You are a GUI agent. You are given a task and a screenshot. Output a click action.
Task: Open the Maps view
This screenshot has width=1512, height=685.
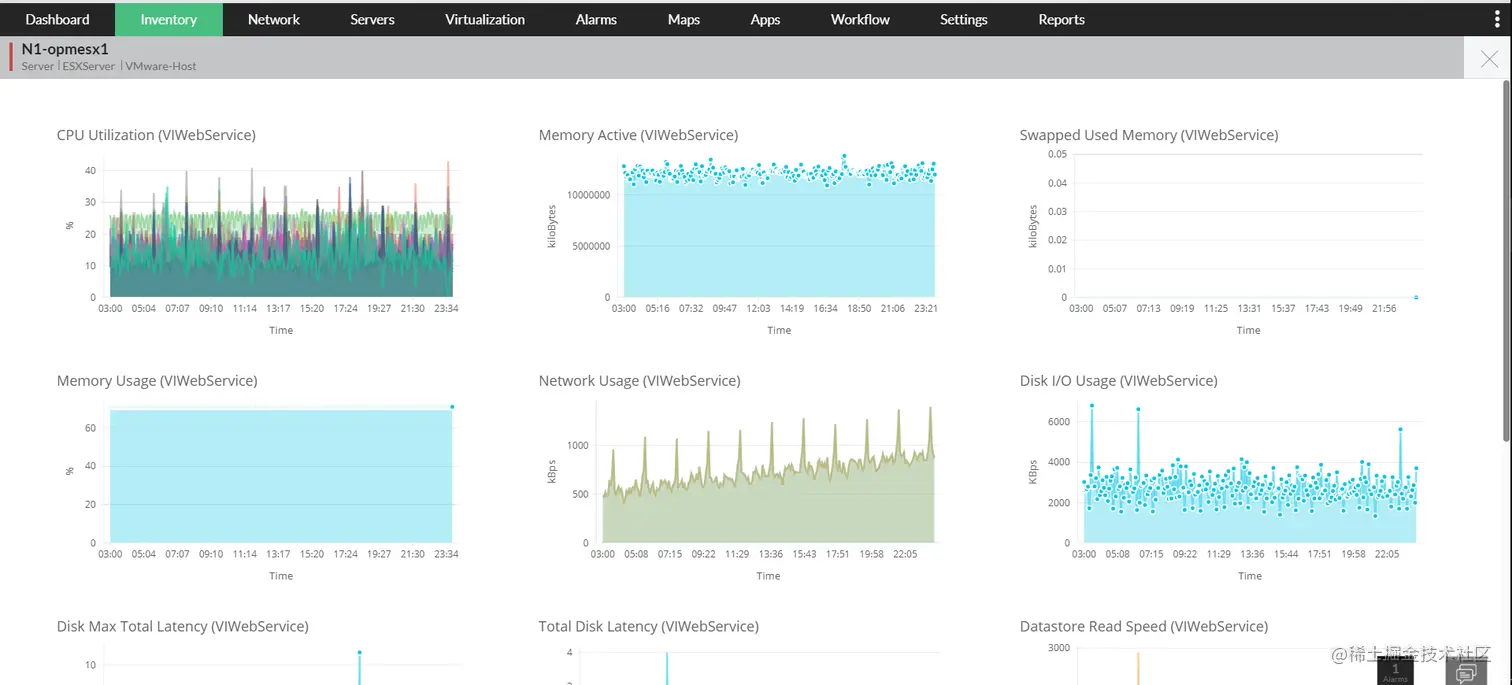tap(683, 19)
